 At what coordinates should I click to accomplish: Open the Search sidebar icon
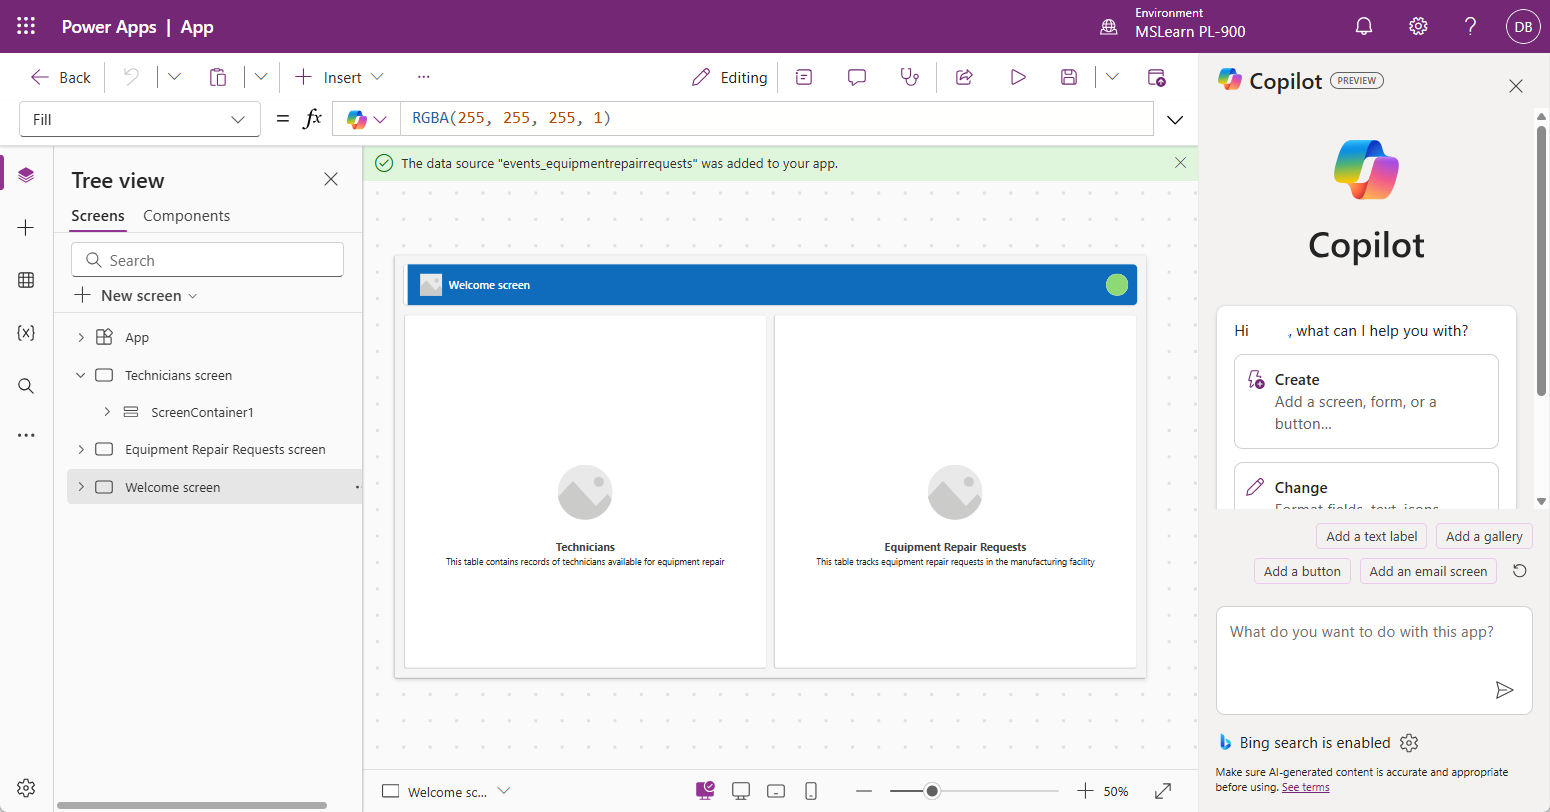[26, 386]
